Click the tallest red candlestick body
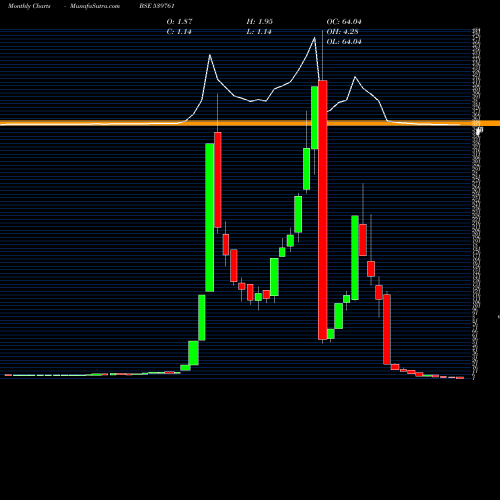Screen dimensions: 500x500 coord(323,210)
